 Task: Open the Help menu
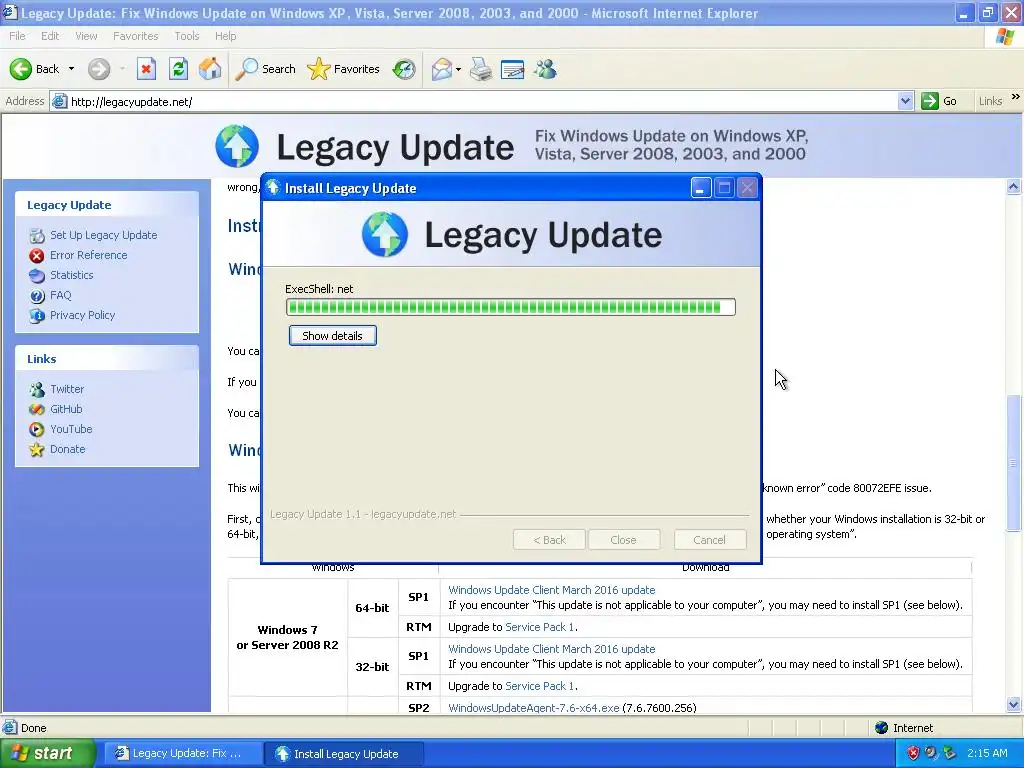coord(225,36)
